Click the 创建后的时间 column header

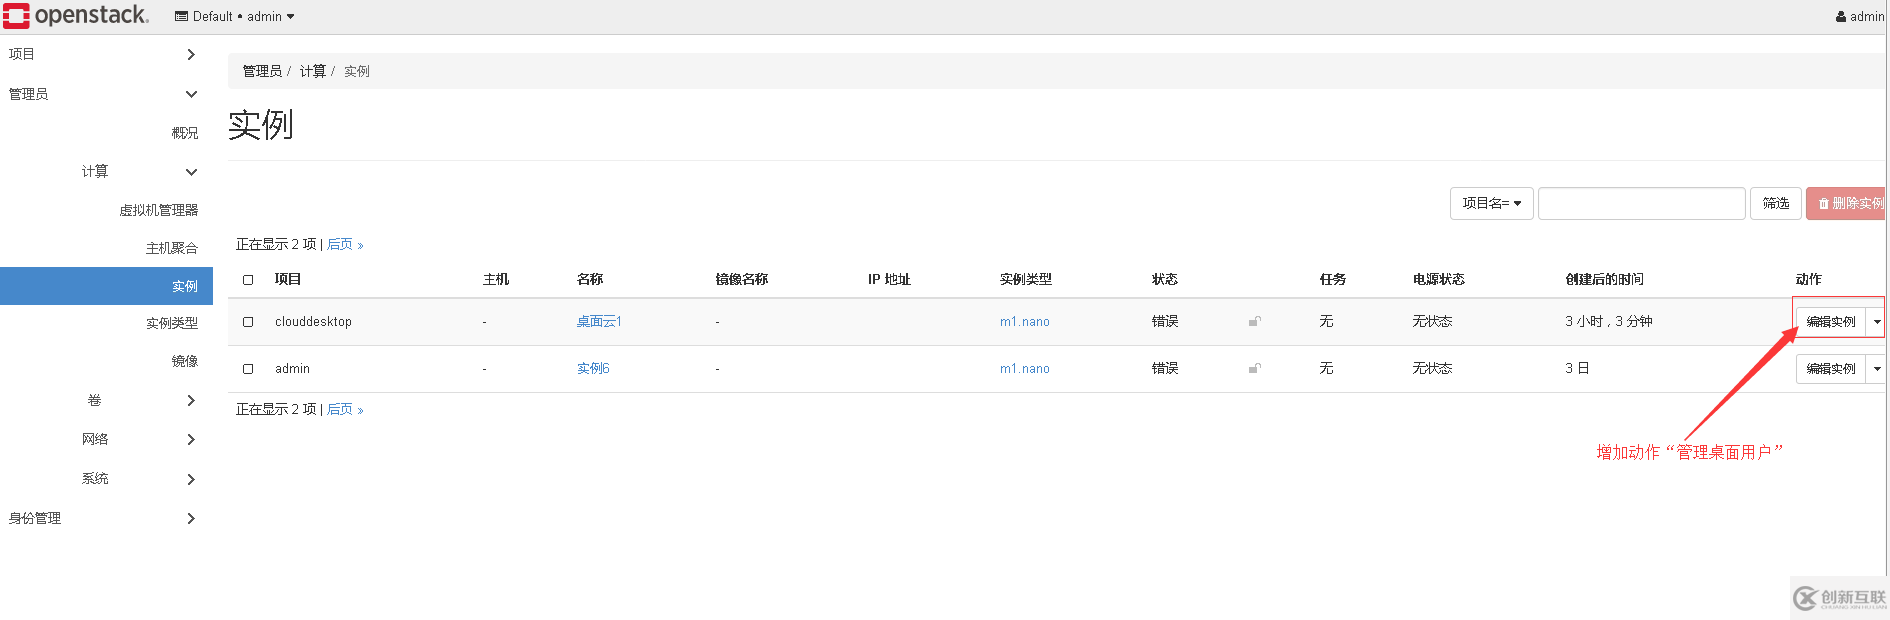coord(1605,280)
